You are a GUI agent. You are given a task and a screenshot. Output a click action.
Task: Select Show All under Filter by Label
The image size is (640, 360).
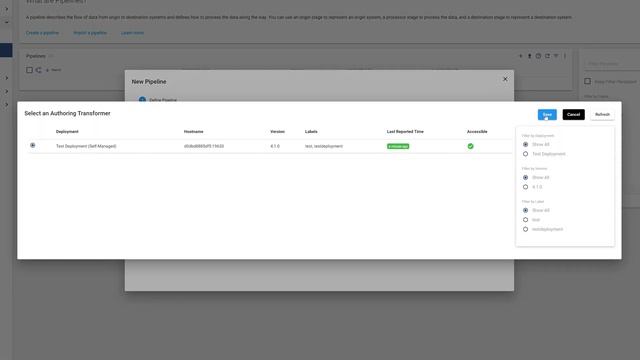(x=525, y=210)
